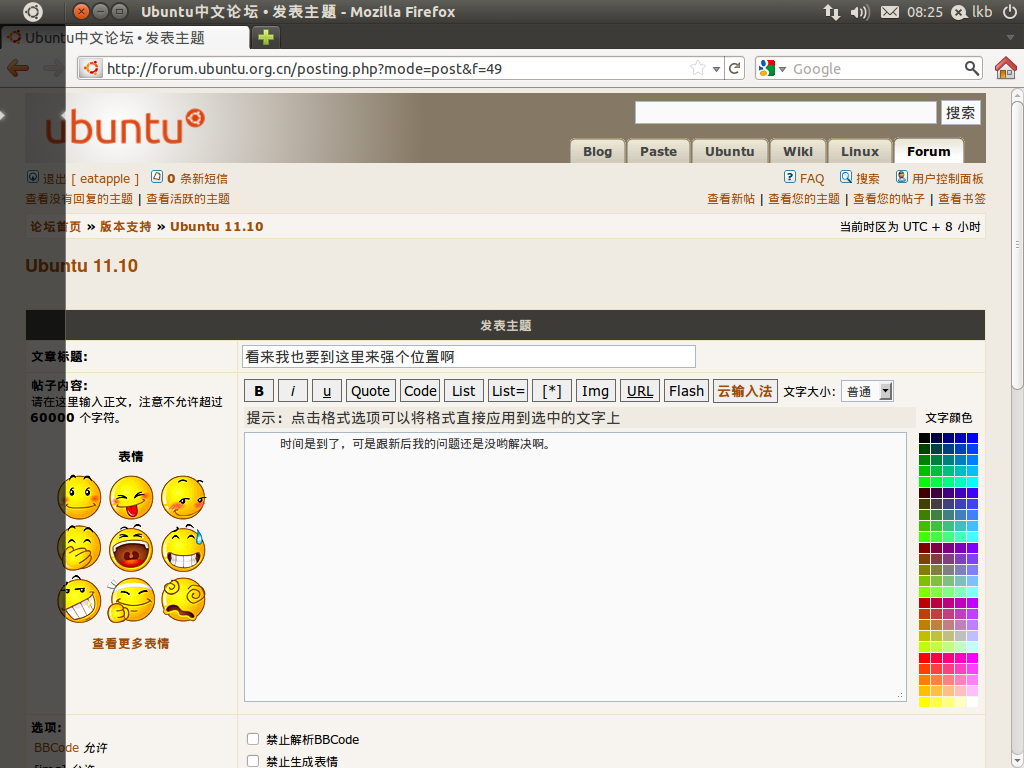Reload the page with the refresh icon
This screenshot has width=1024, height=768.
click(x=735, y=68)
